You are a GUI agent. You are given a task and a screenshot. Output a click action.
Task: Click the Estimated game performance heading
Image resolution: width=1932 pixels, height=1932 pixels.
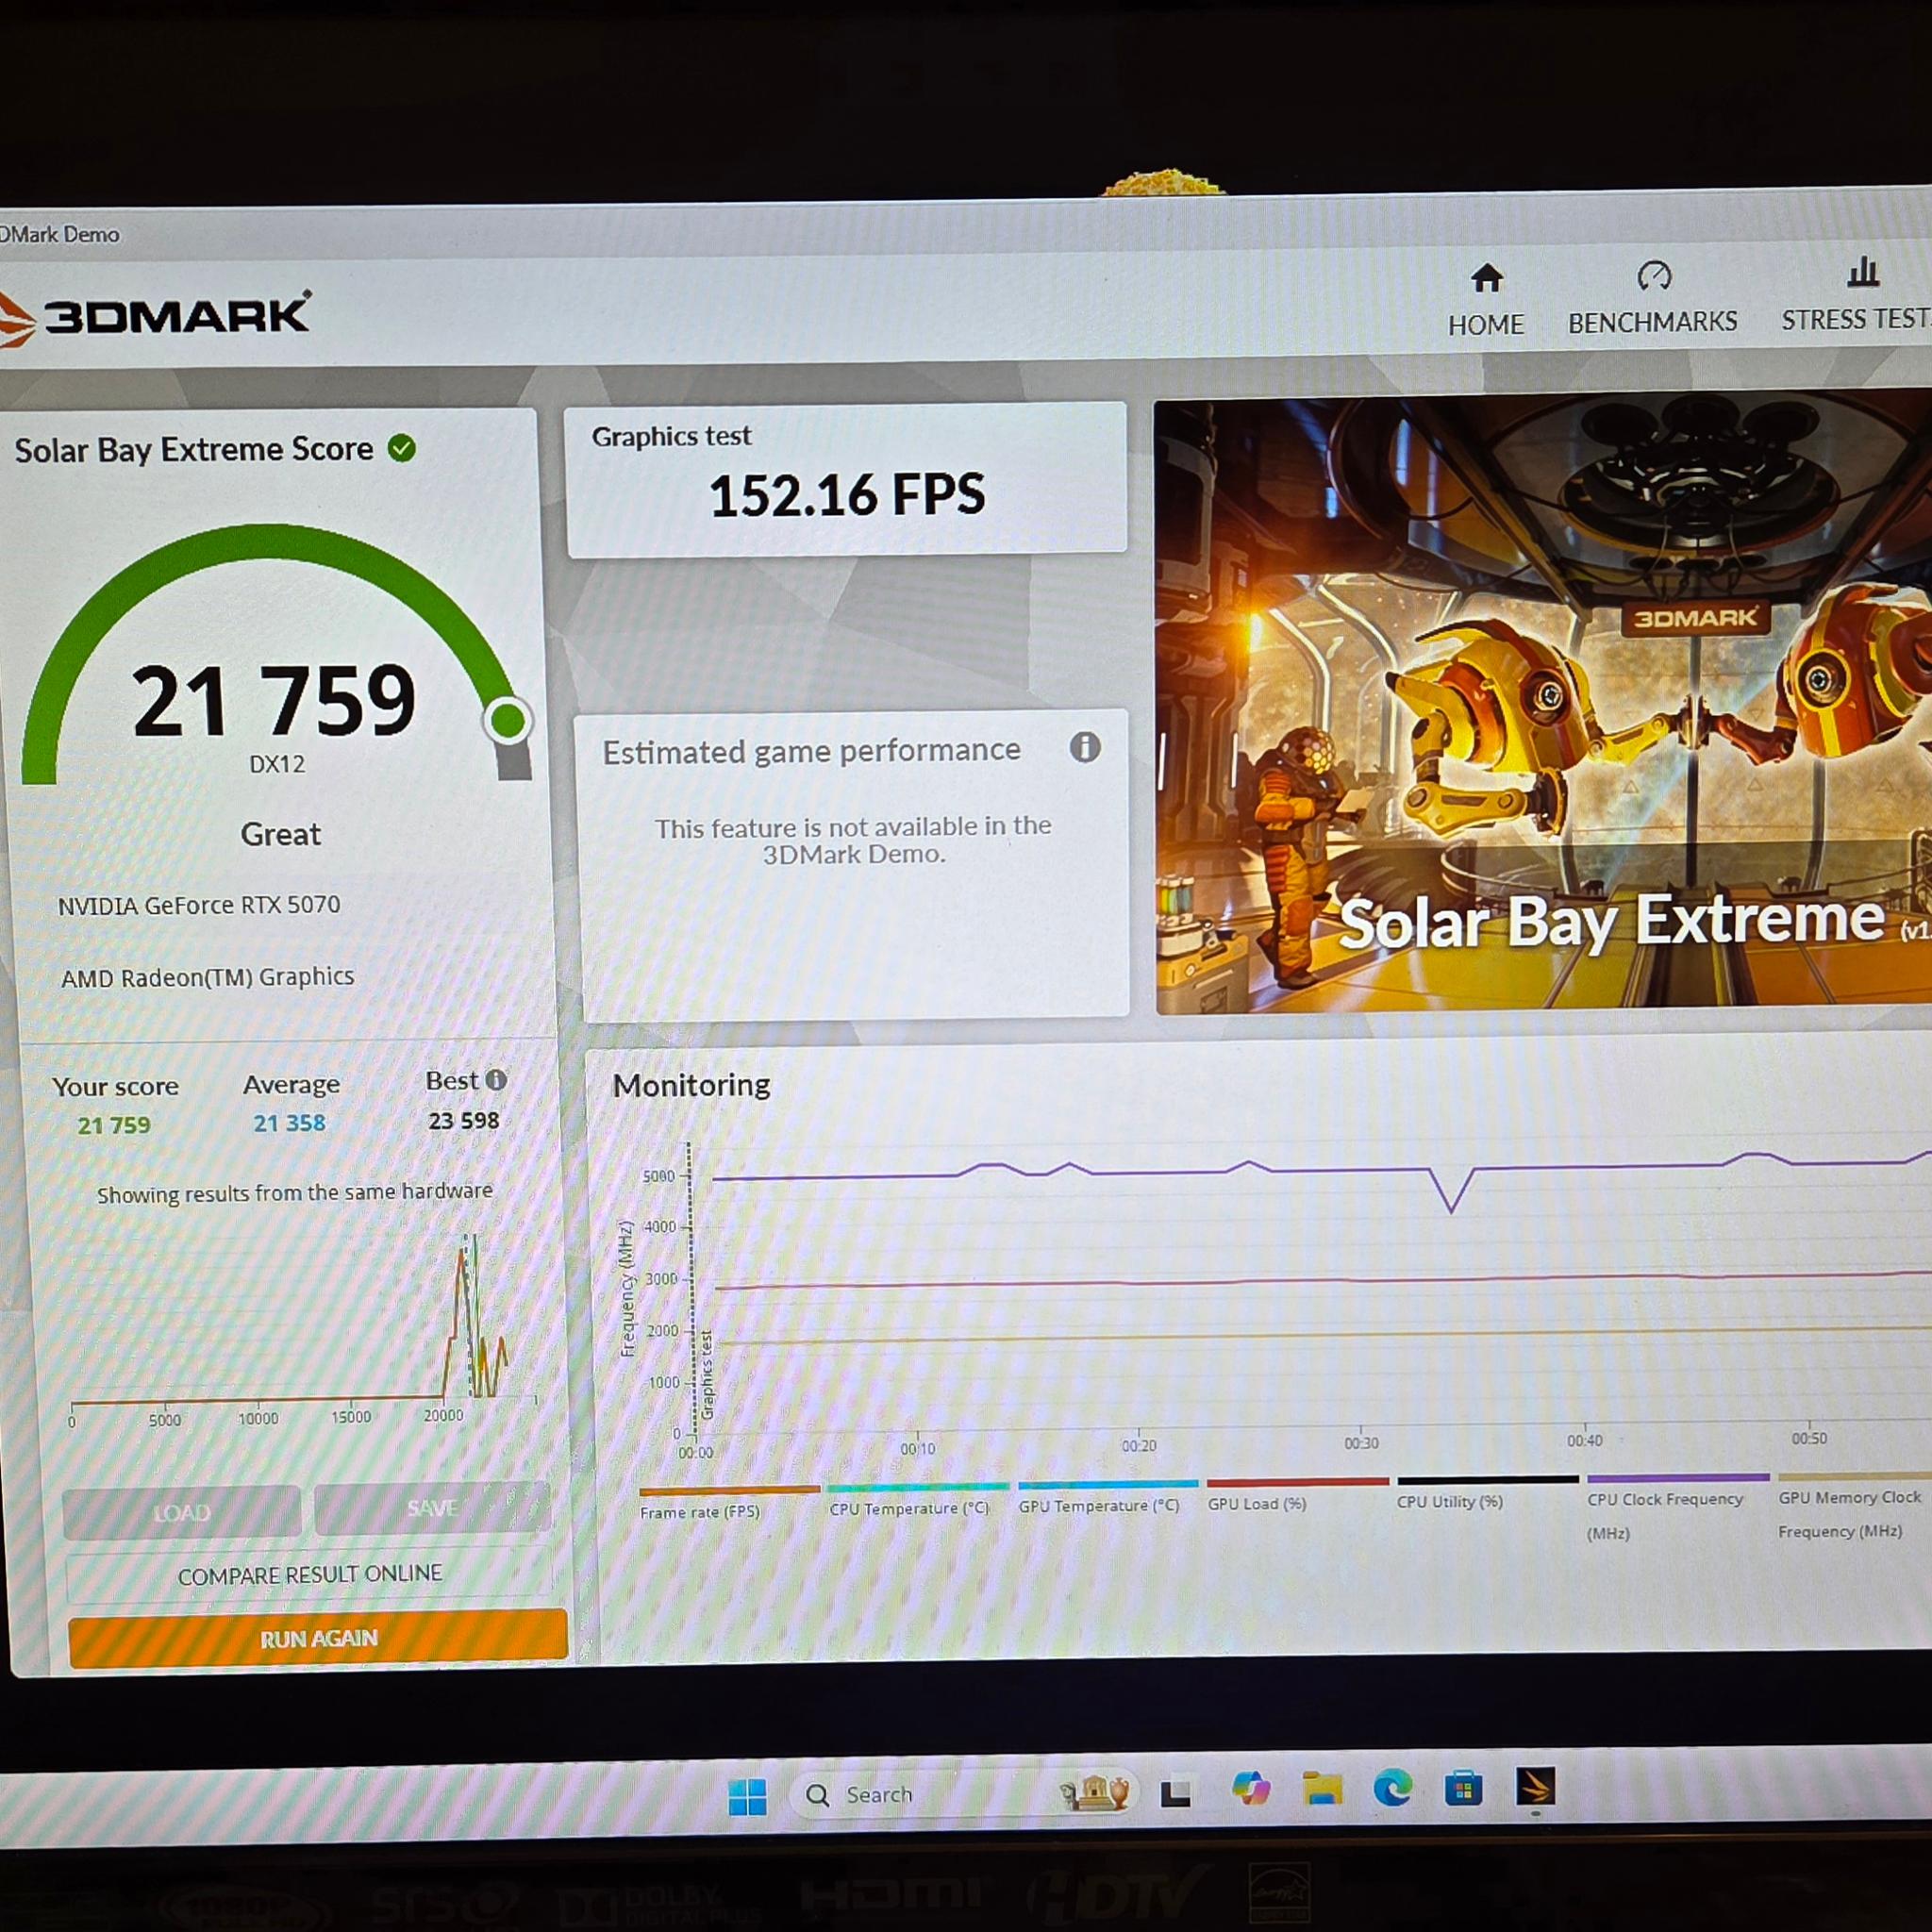tap(811, 751)
